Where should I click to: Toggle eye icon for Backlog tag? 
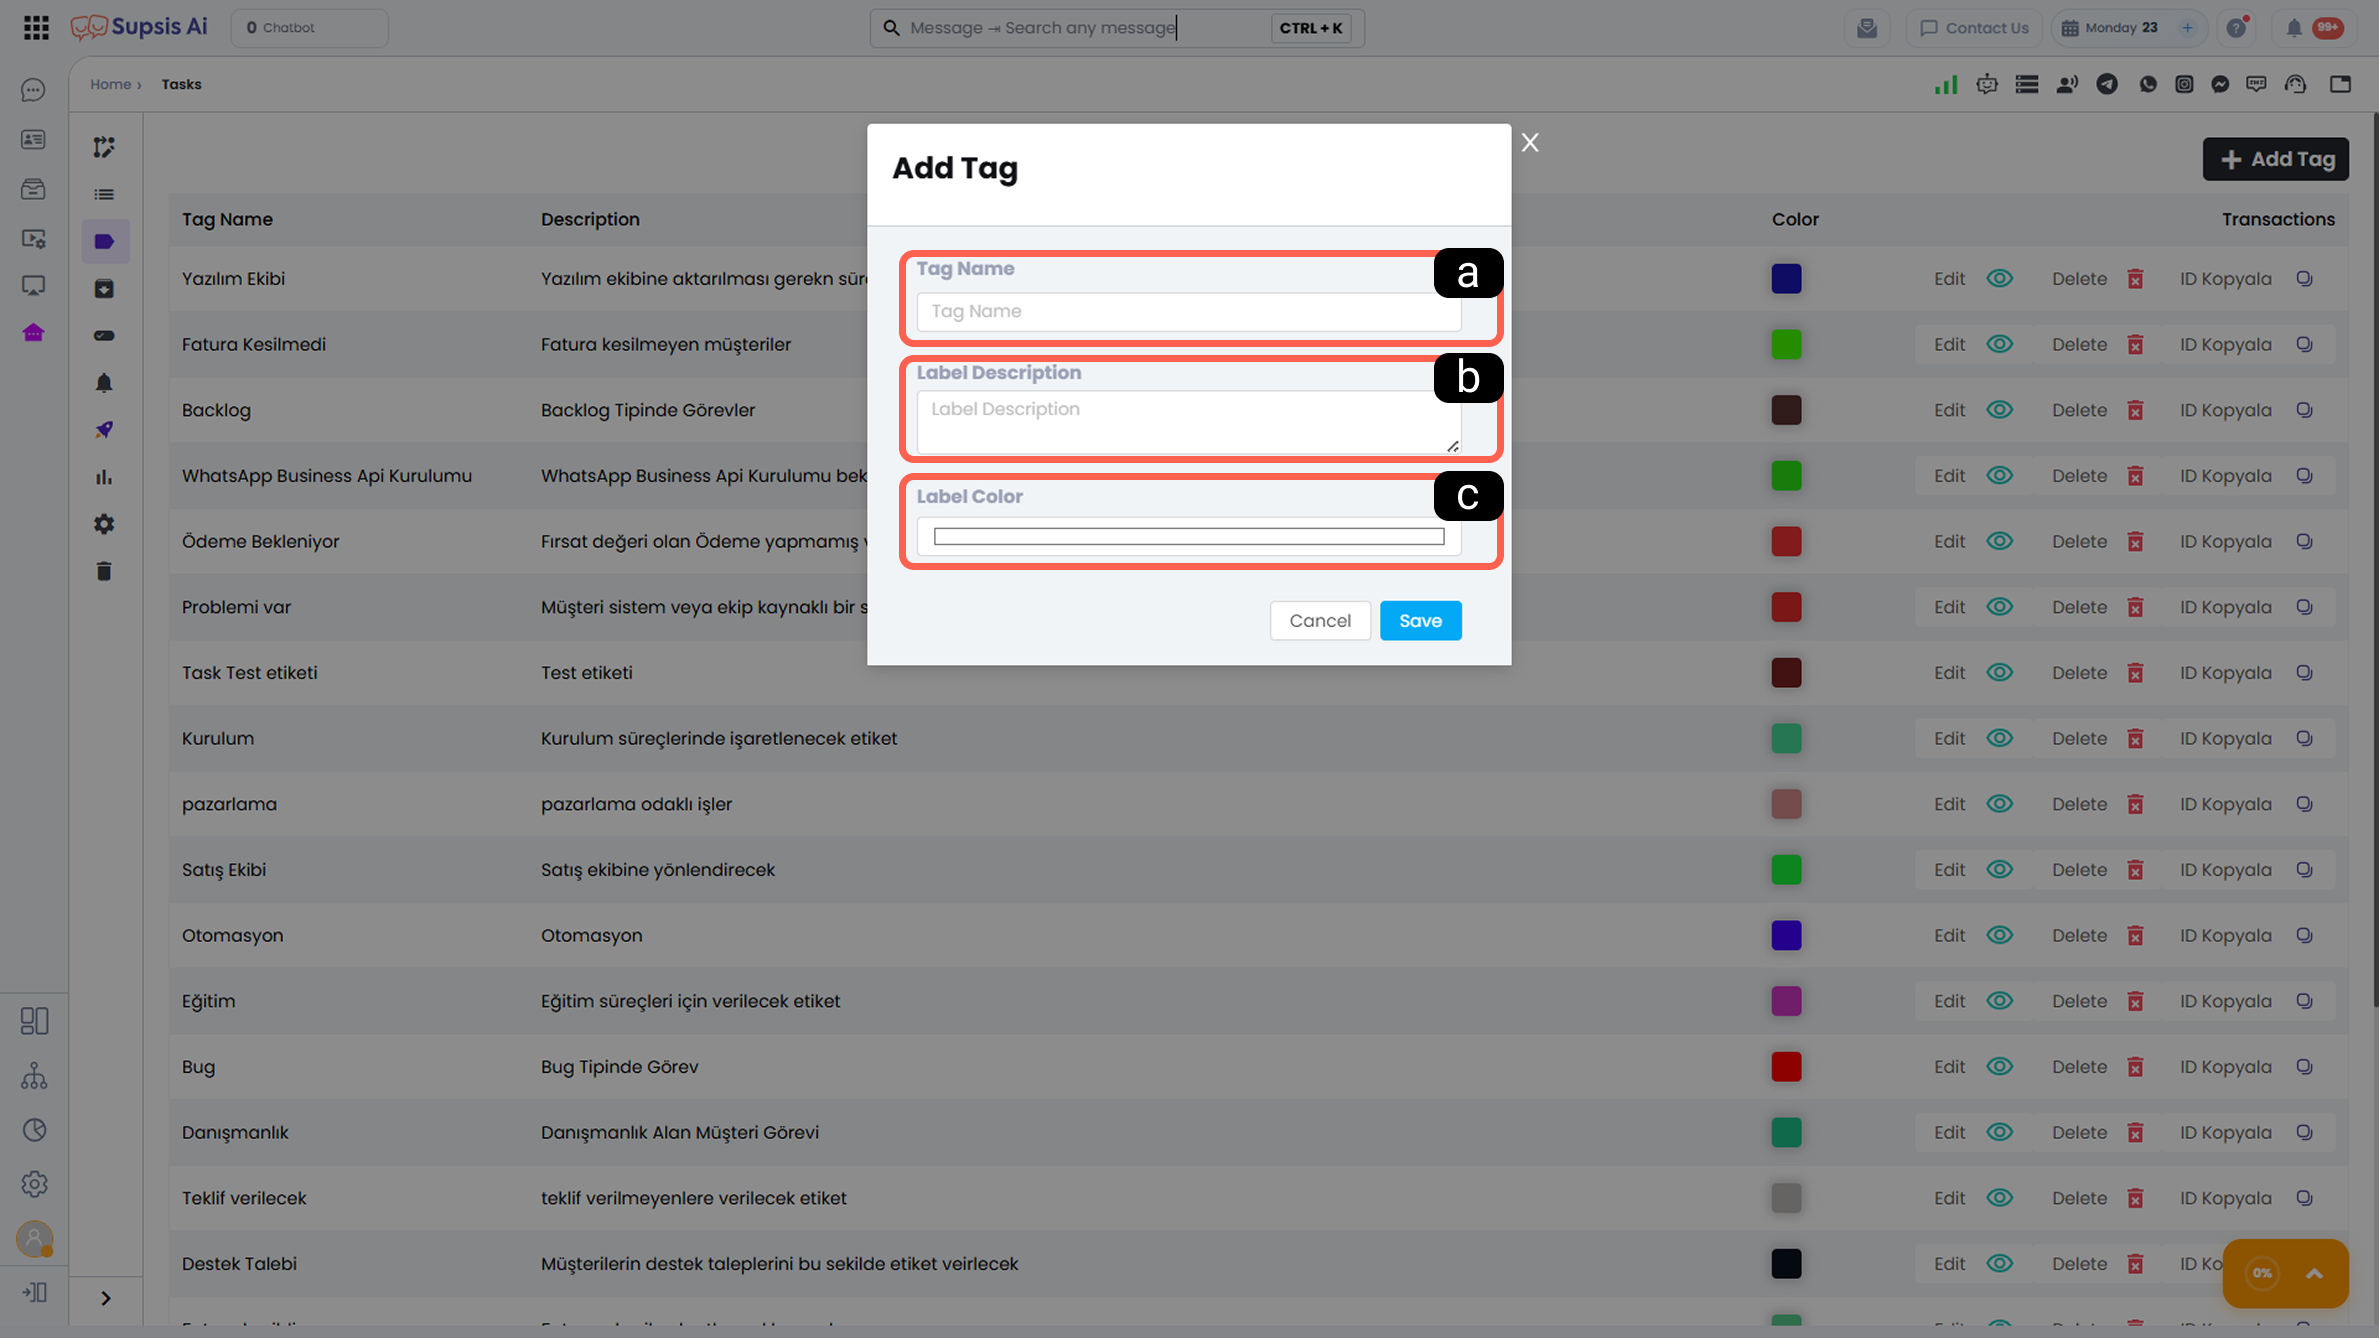1999,410
